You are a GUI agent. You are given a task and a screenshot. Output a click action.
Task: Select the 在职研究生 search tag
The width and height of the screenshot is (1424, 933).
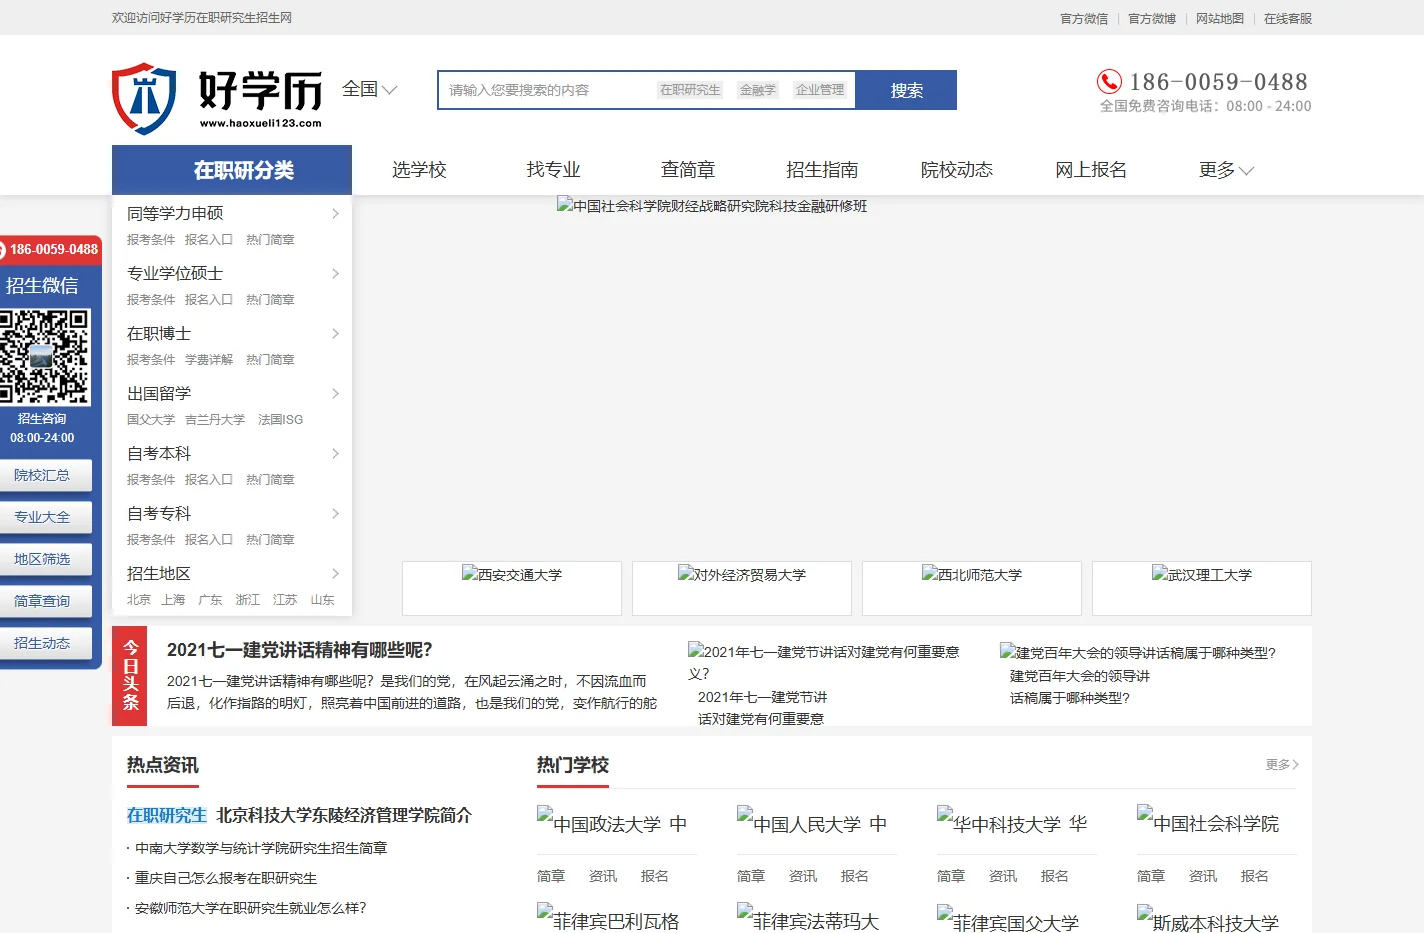[x=690, y=90]
